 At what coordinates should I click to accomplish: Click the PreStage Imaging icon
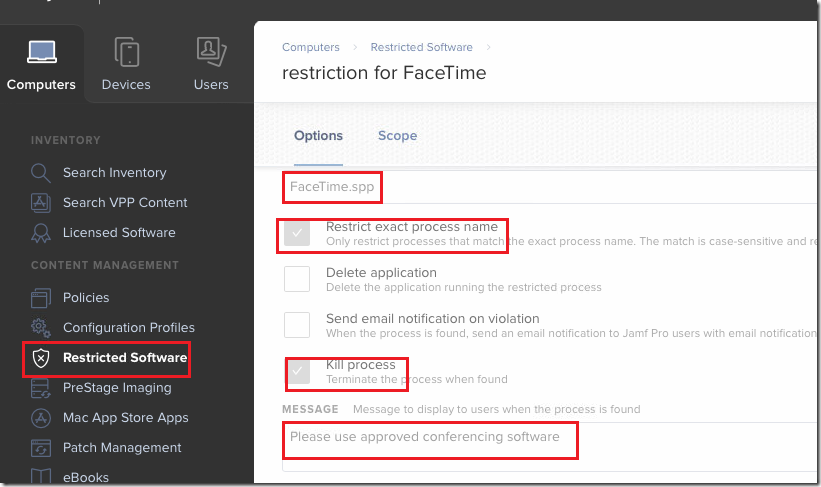point(40,388)
